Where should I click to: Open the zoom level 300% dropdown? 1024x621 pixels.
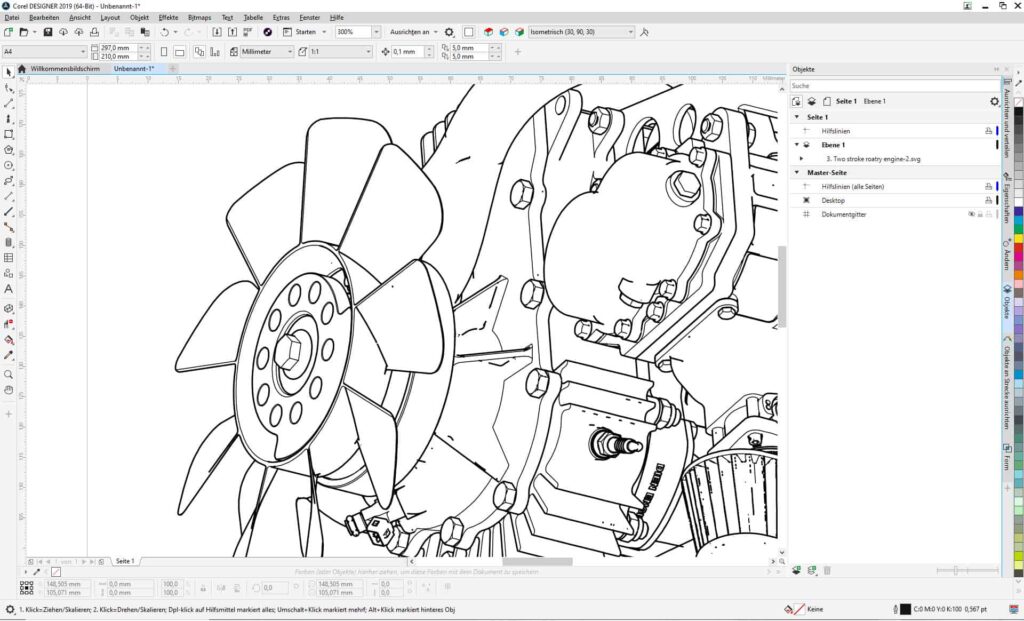click(x=376, y=32)
